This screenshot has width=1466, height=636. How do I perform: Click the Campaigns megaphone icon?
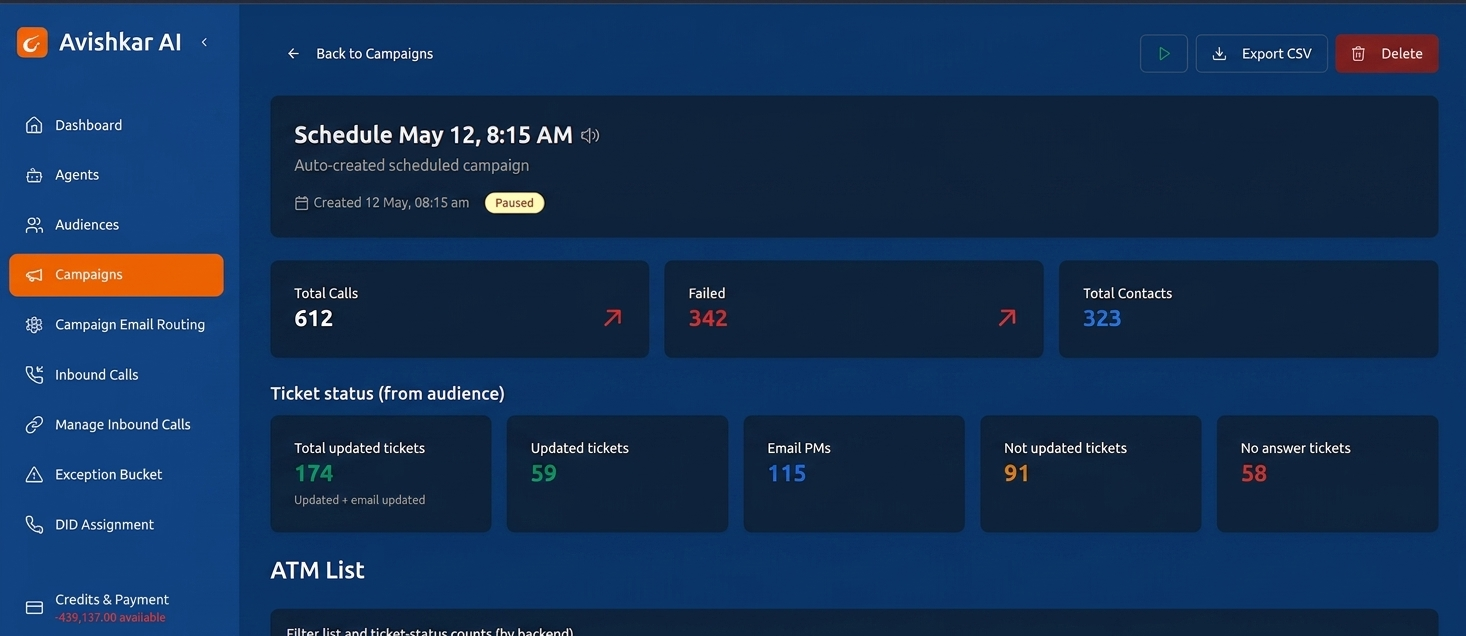pyautogui.click(x=34, y=275)
